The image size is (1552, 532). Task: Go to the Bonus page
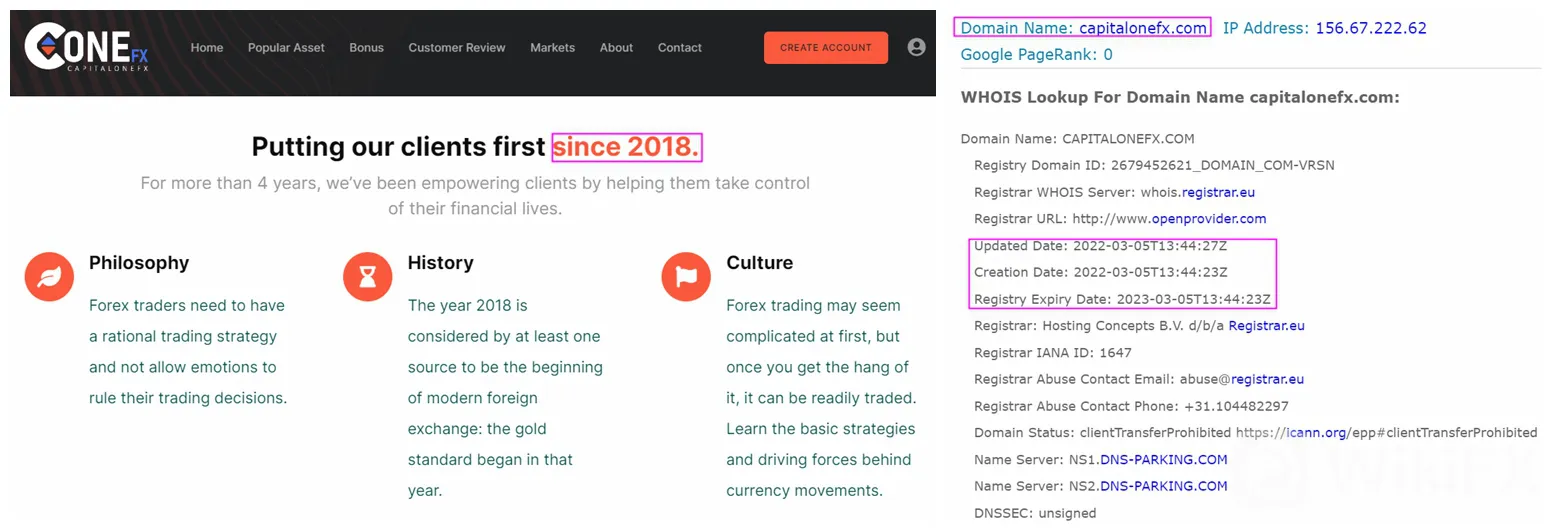(x=366, y=47)
